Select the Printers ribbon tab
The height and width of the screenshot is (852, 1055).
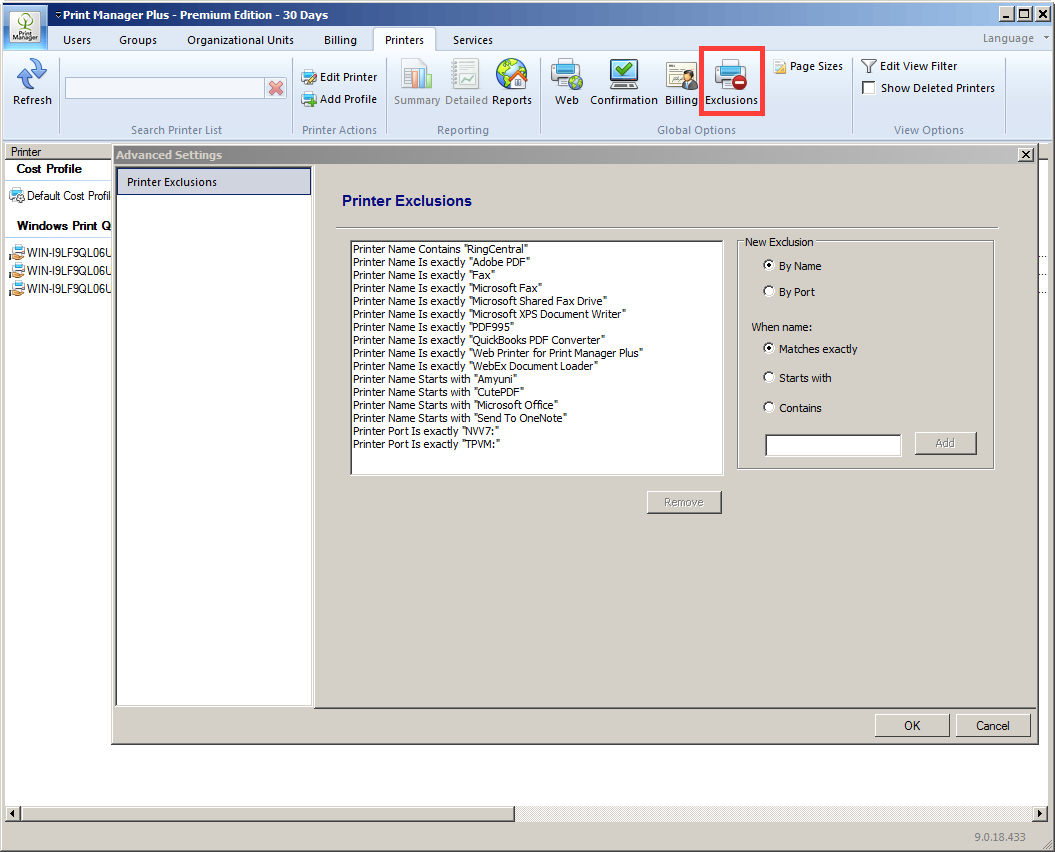[x=404, y=40]
